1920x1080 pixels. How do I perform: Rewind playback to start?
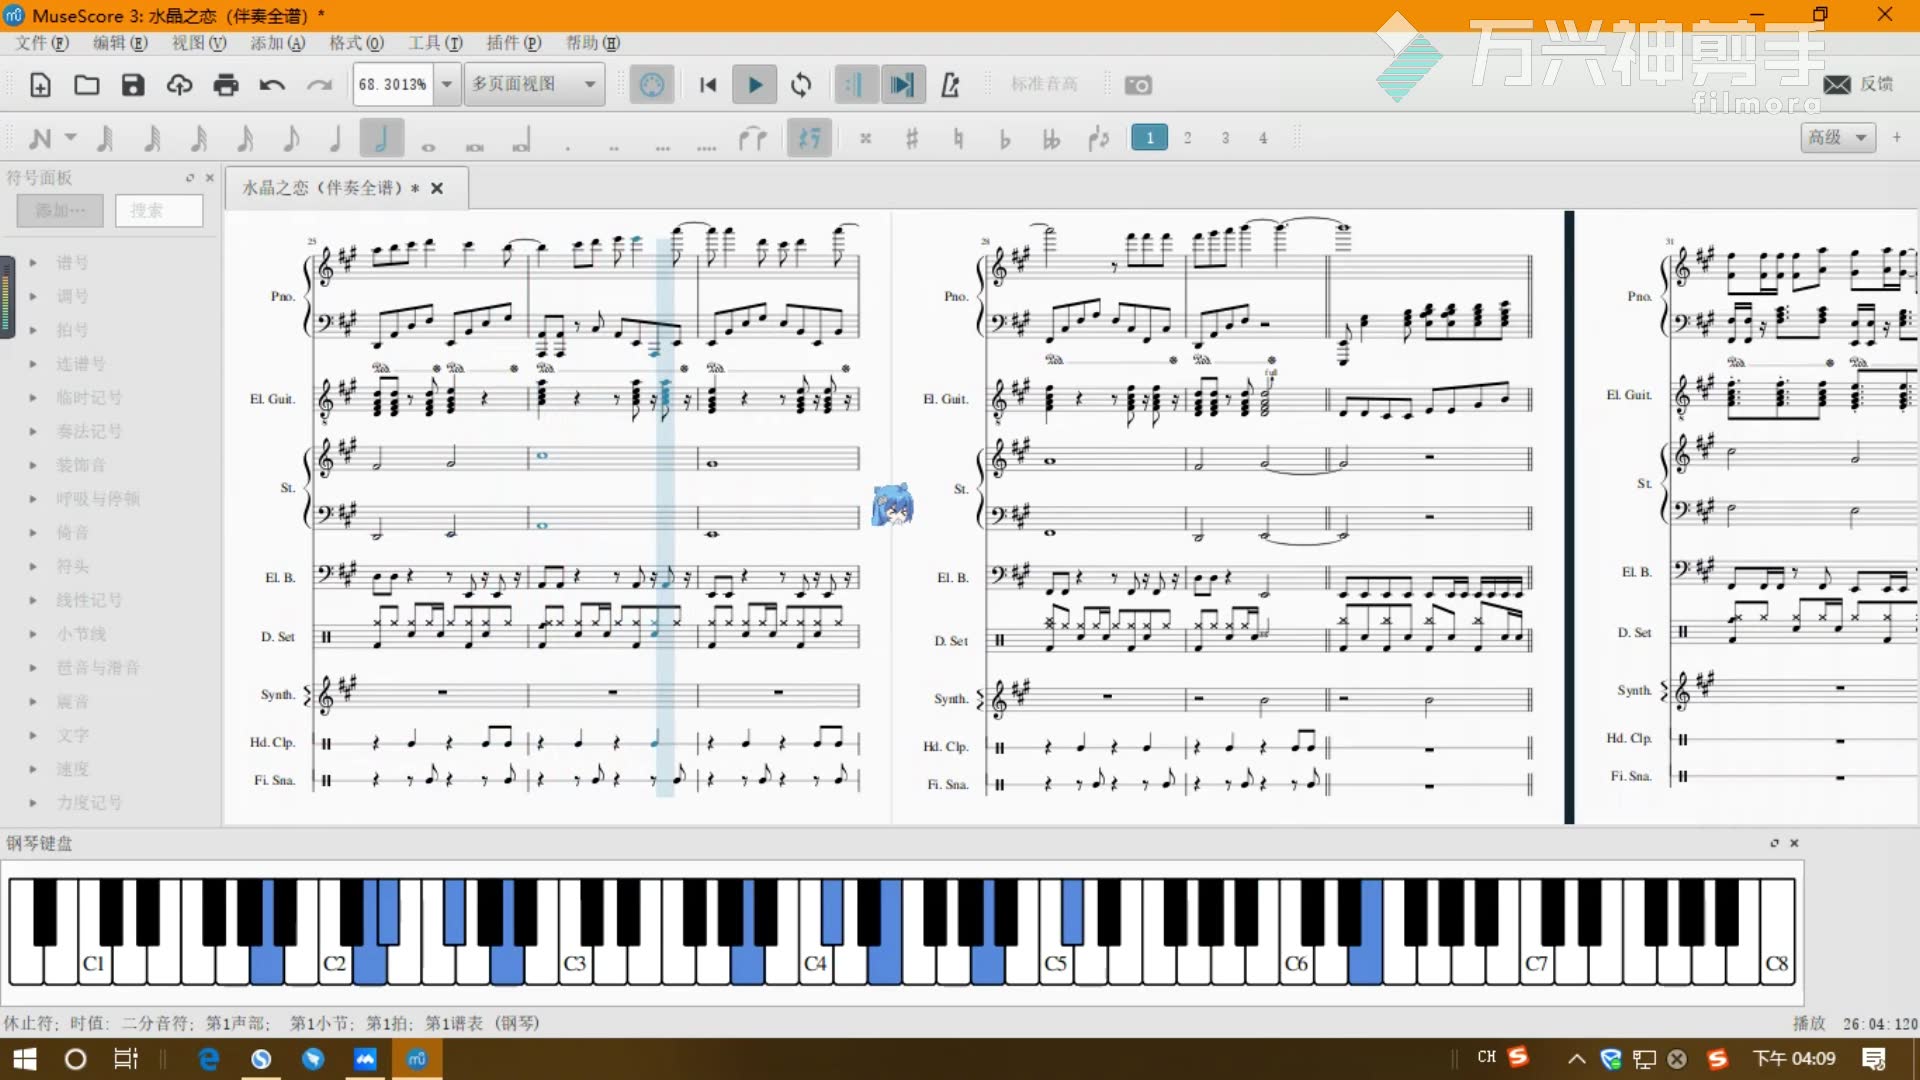708,85
